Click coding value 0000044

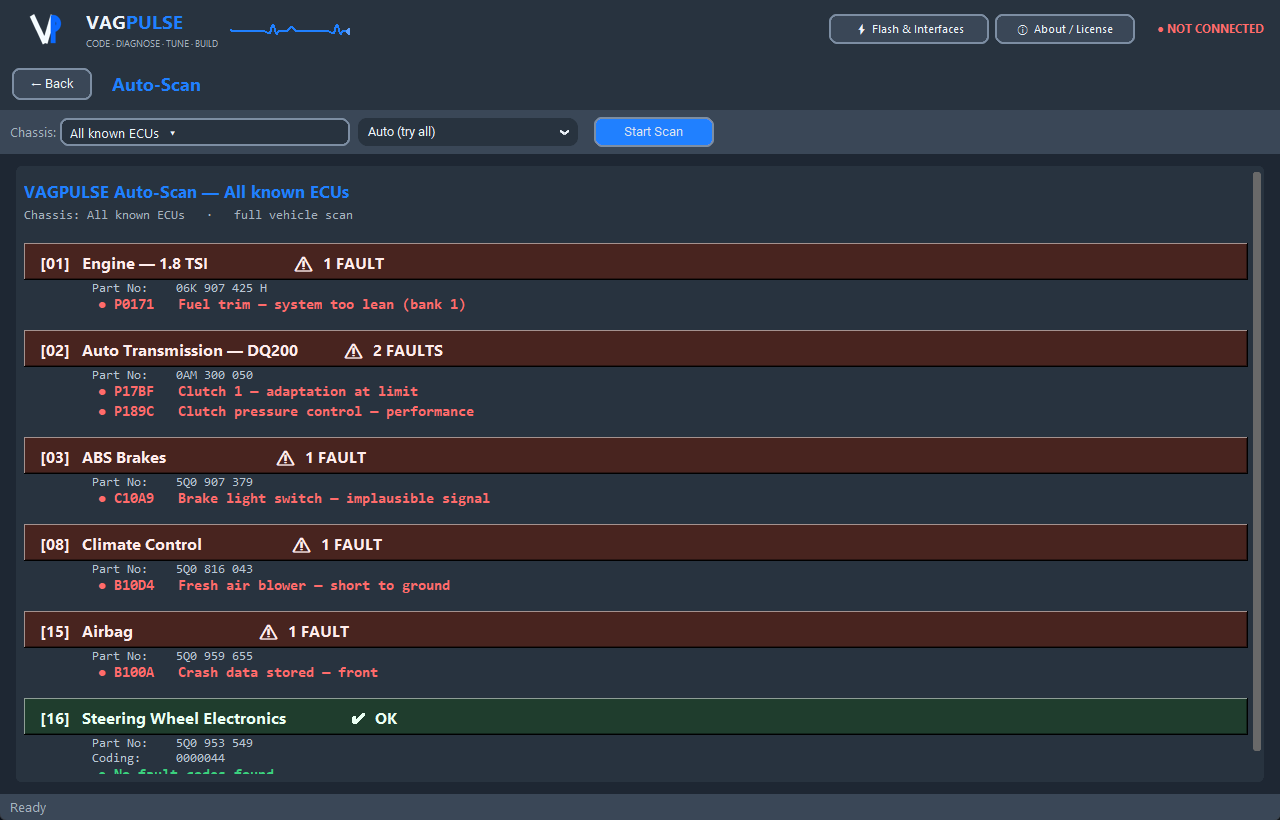[x=200, y=758]
